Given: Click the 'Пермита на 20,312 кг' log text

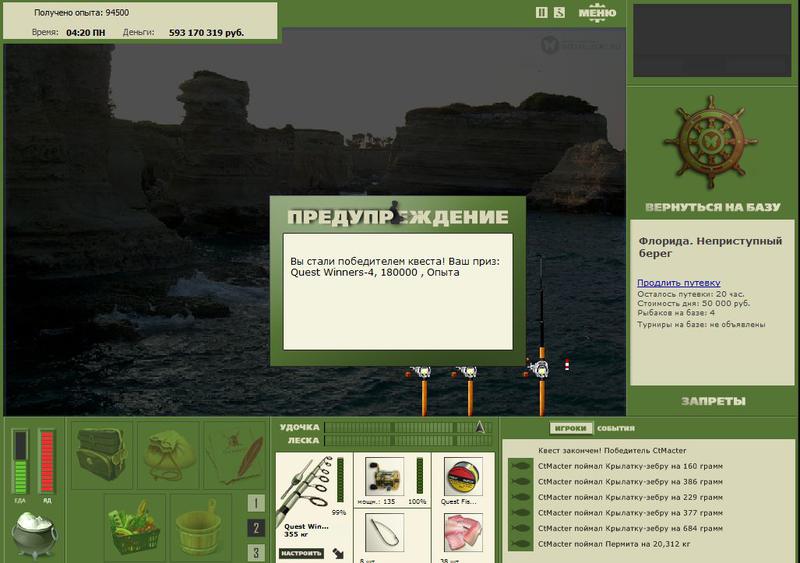Looking at the screenshot, I should [x=648, y=544].
